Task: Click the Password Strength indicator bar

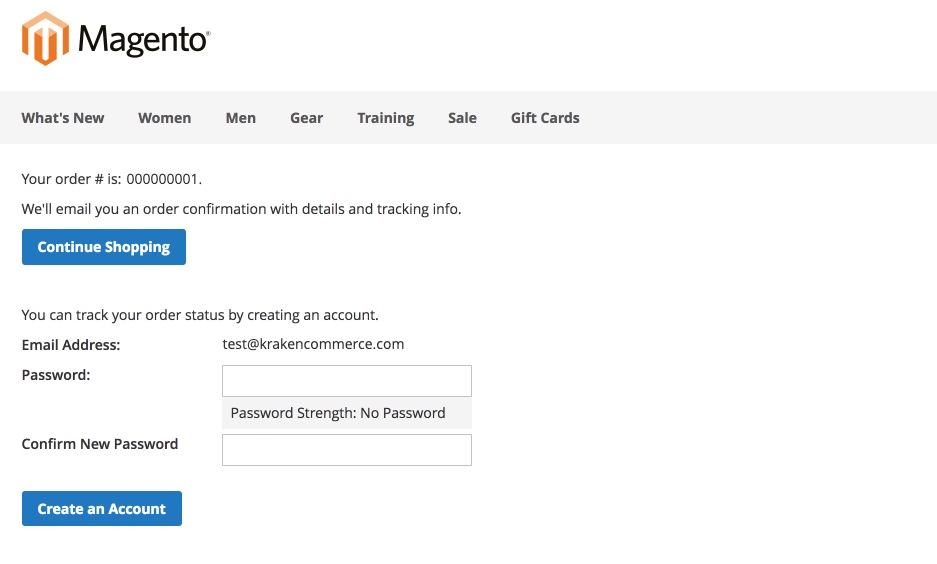Action: [x=347, y=413]
